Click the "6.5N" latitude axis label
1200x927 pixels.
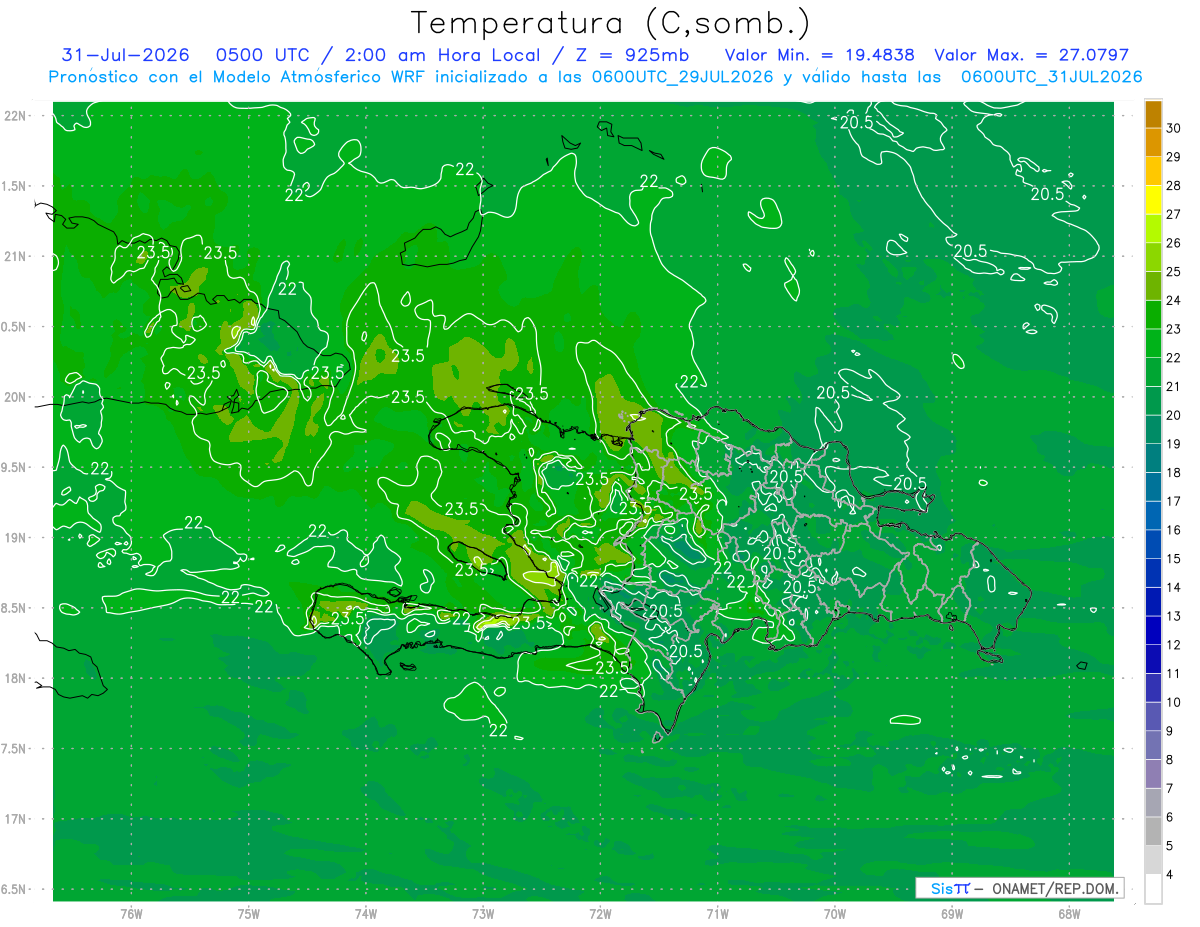[15, 890]
